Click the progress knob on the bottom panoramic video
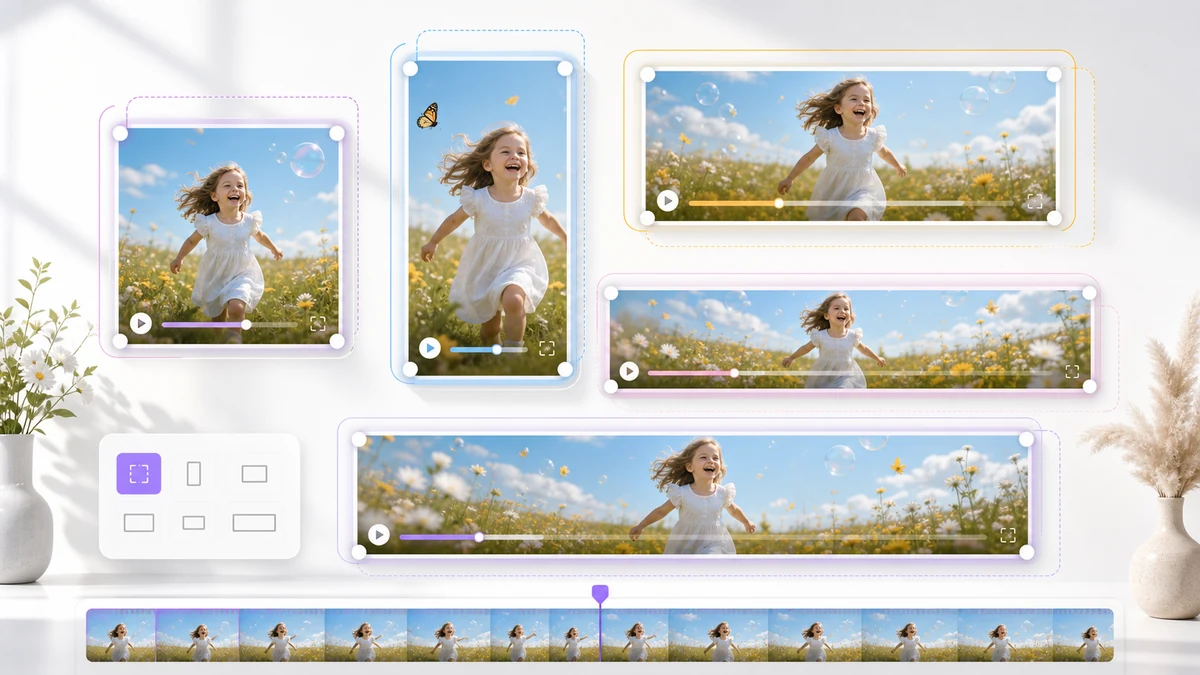The height and width of the screenshot is (675, 1200). (479, 537)
